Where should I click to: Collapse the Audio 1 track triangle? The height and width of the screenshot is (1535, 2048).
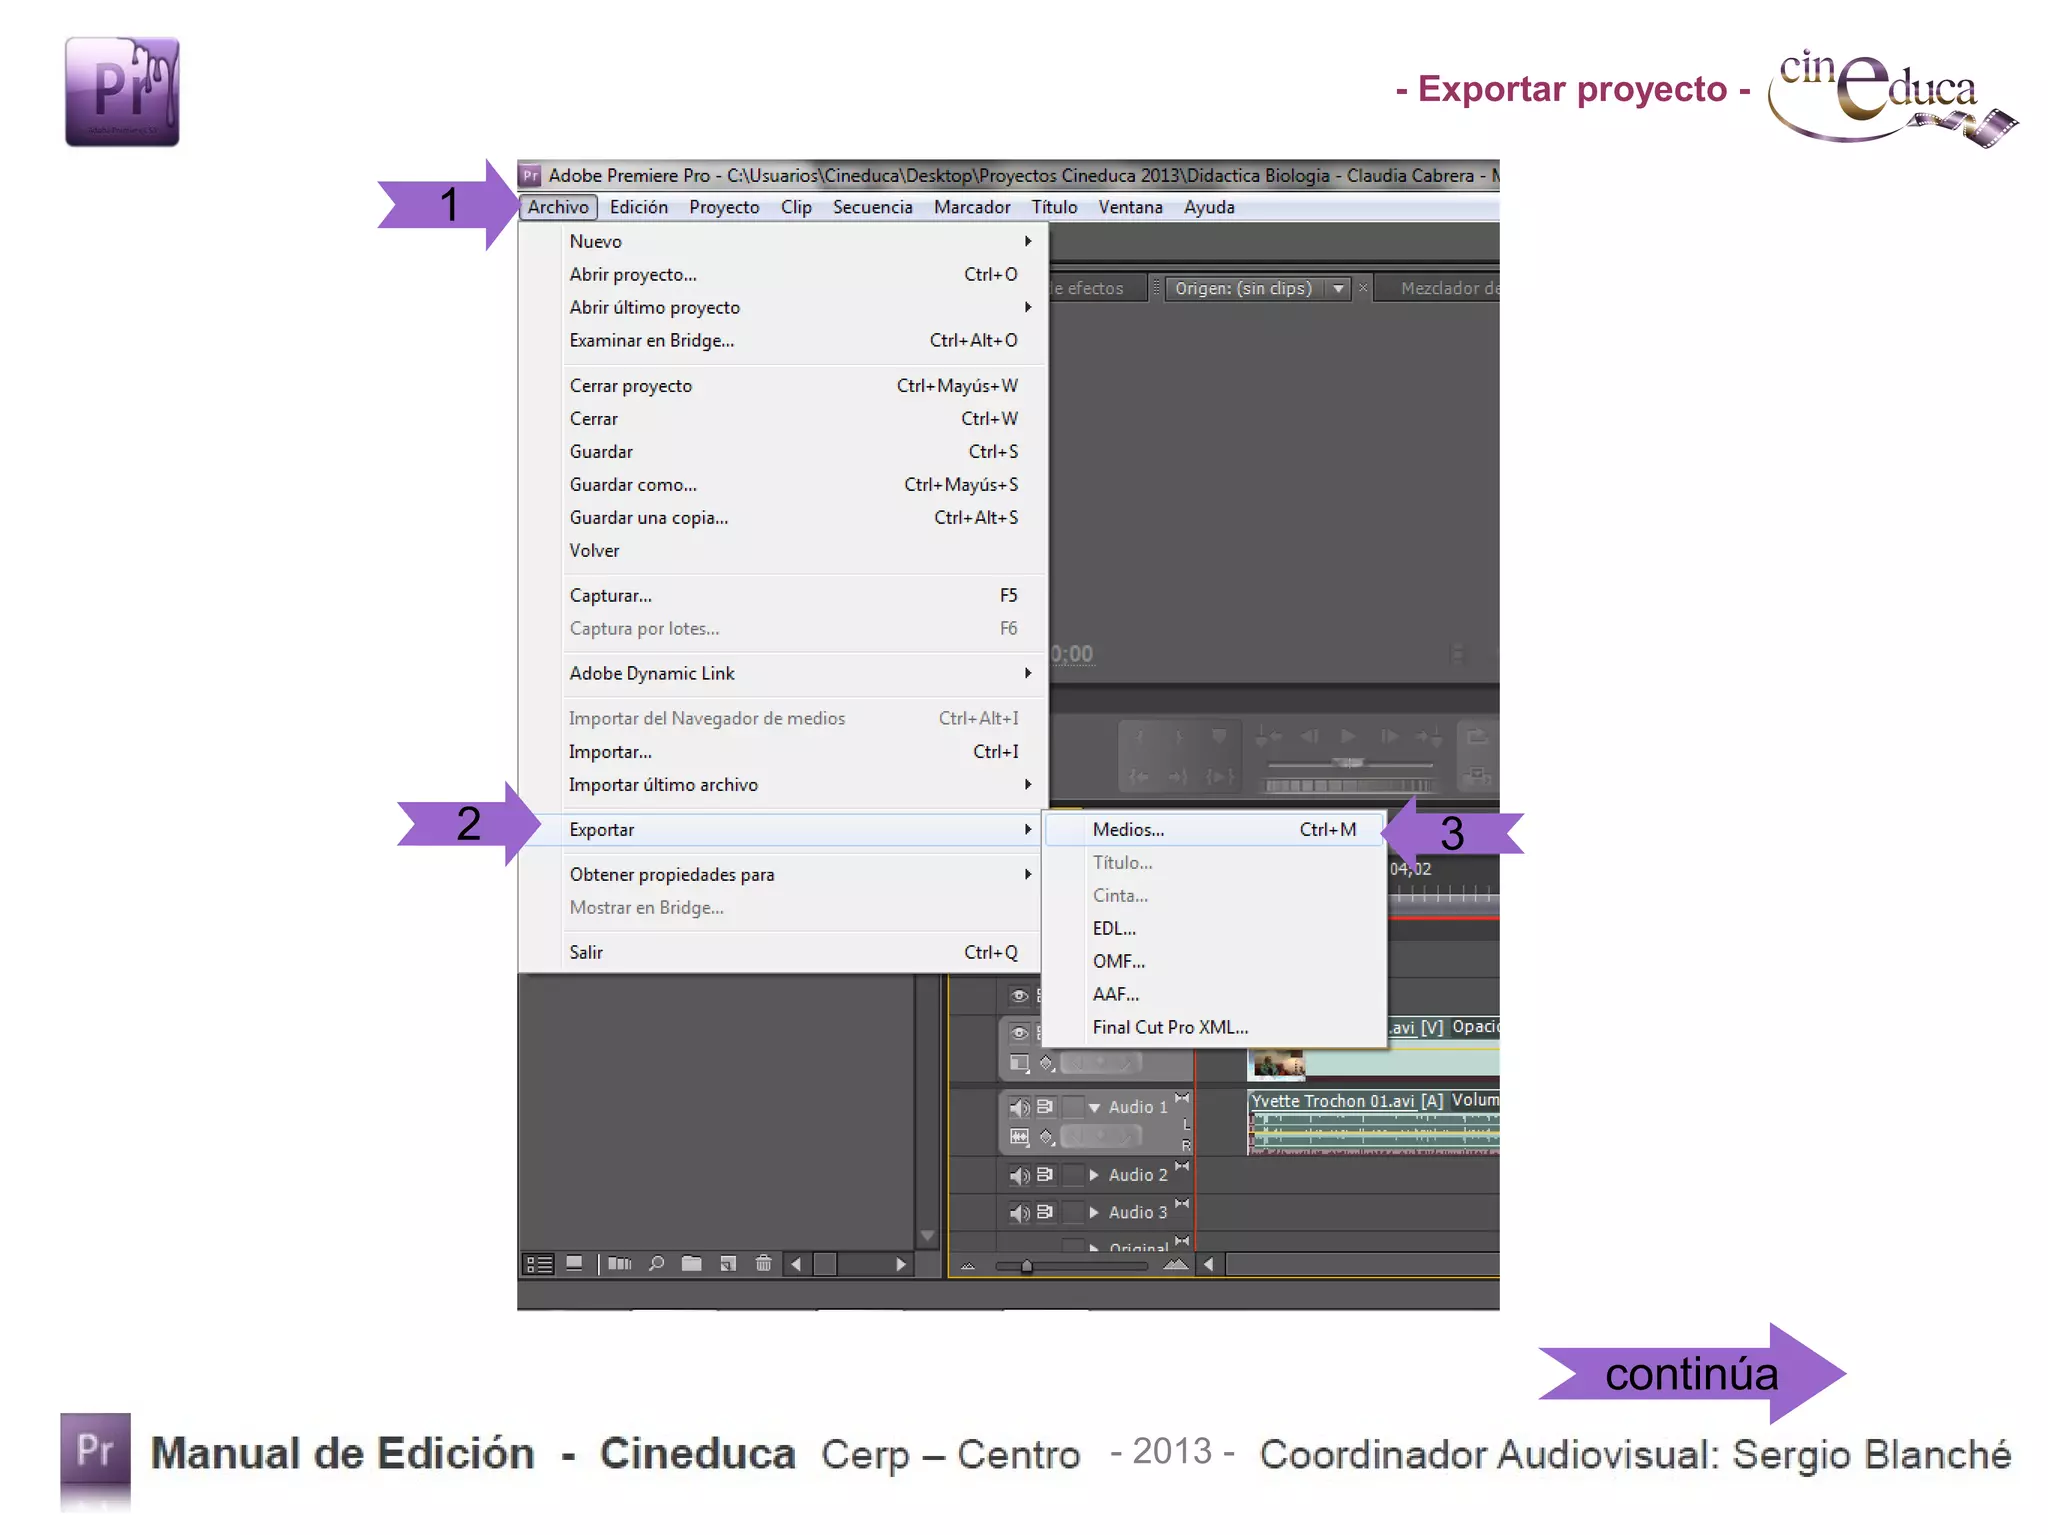point(1094,1107)
